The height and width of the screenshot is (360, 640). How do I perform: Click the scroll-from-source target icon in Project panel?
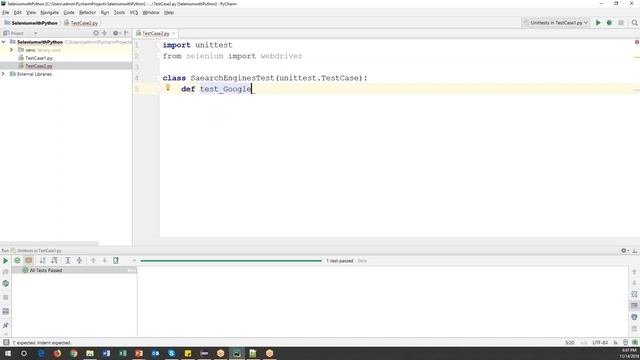coord(96,33)
